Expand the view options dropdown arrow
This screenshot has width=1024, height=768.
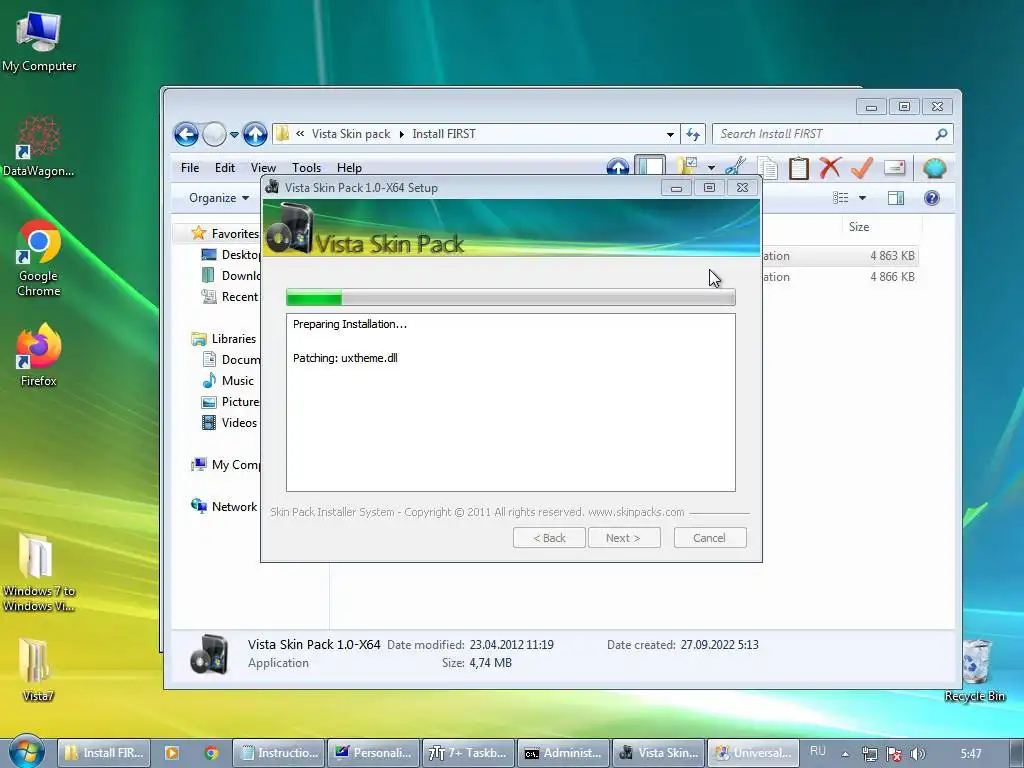[862, 198]
